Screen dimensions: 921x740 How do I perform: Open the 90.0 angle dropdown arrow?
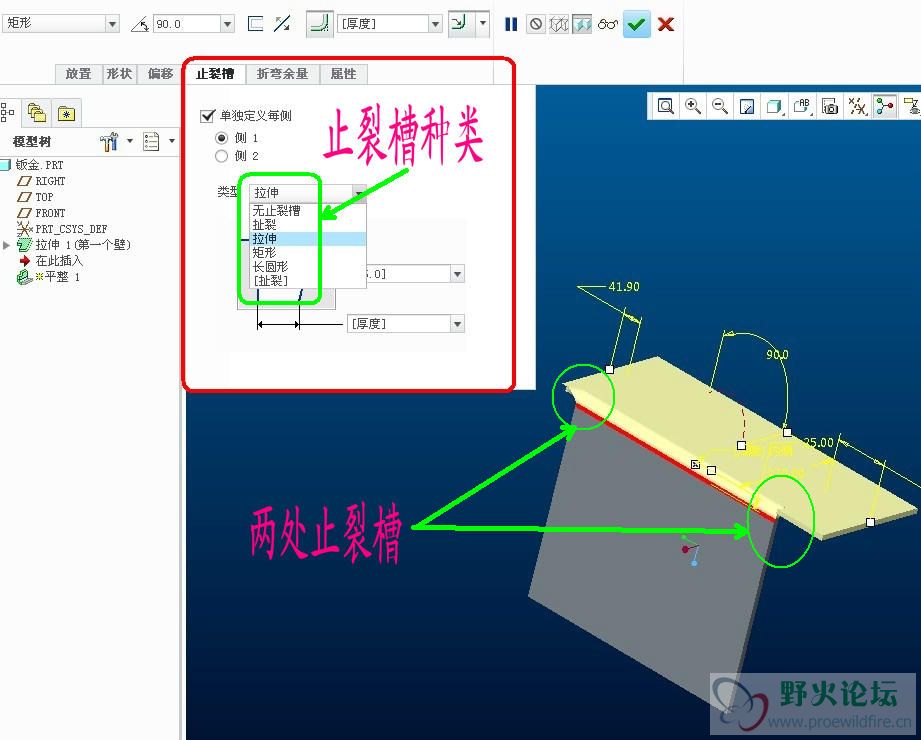[227, 24]
